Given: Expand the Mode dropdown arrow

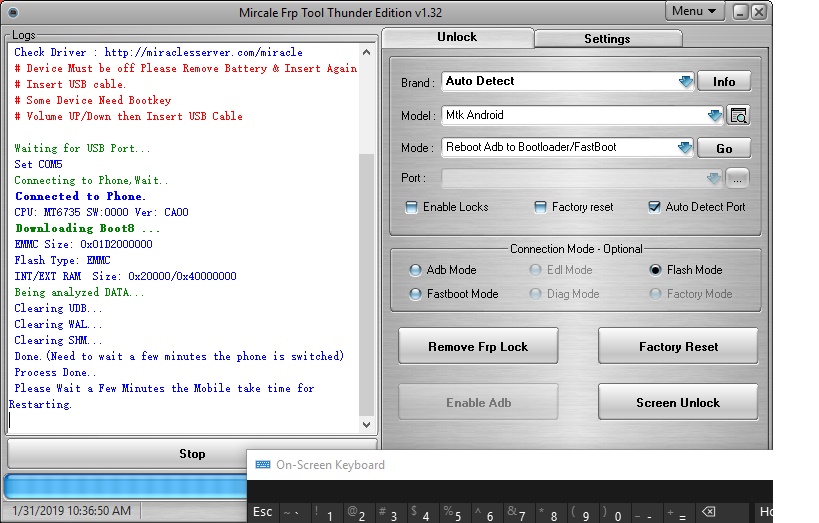Looking at the screenshot, I should [x=685, y=147].
